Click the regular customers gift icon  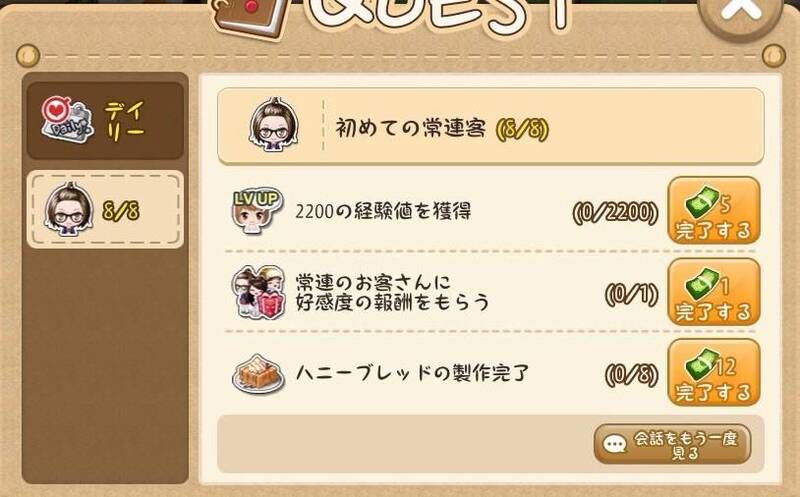tap(258, 292)
